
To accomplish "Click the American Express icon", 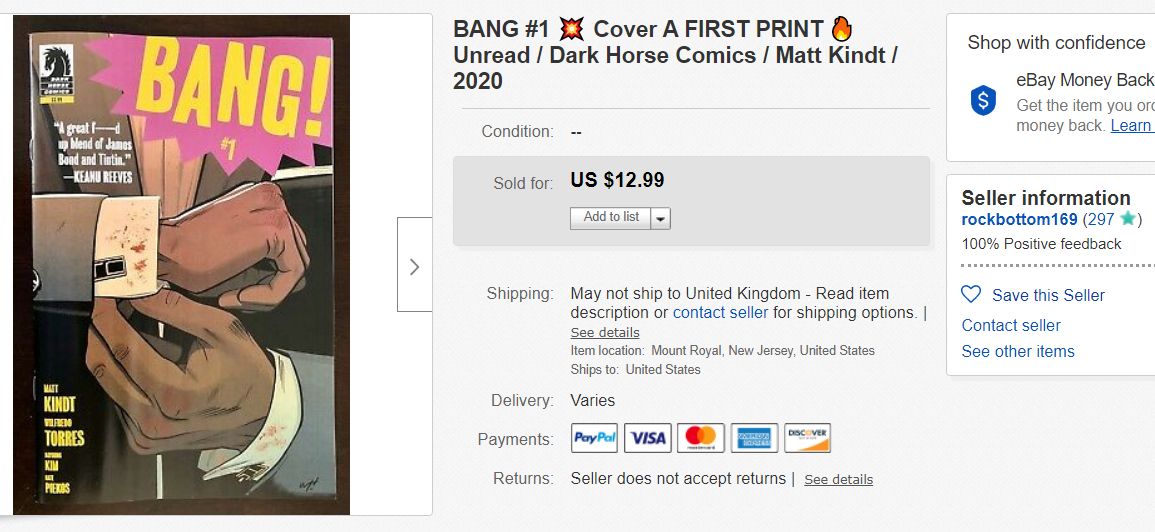I will click(x=754, y=438).
